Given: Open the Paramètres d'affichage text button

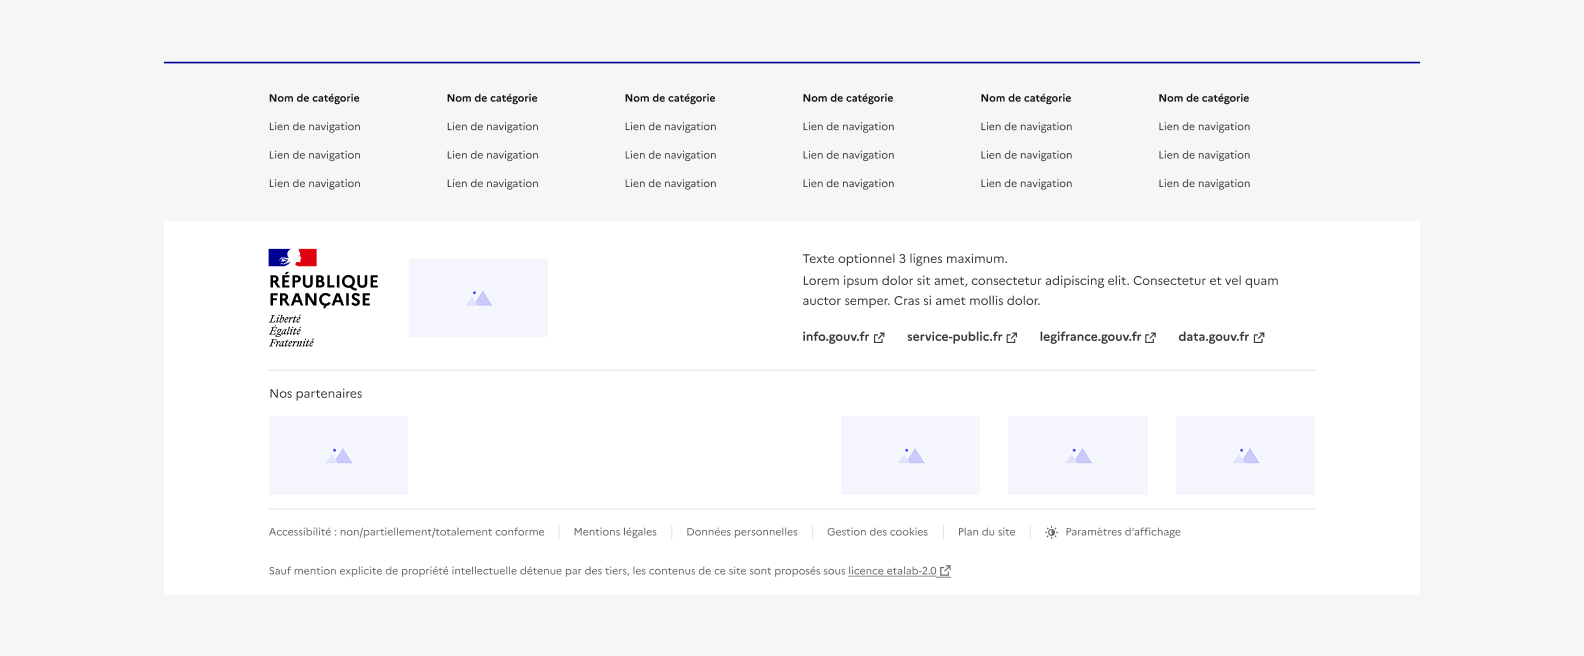Looking at the screenshot, I should (x=1123, y=532).
